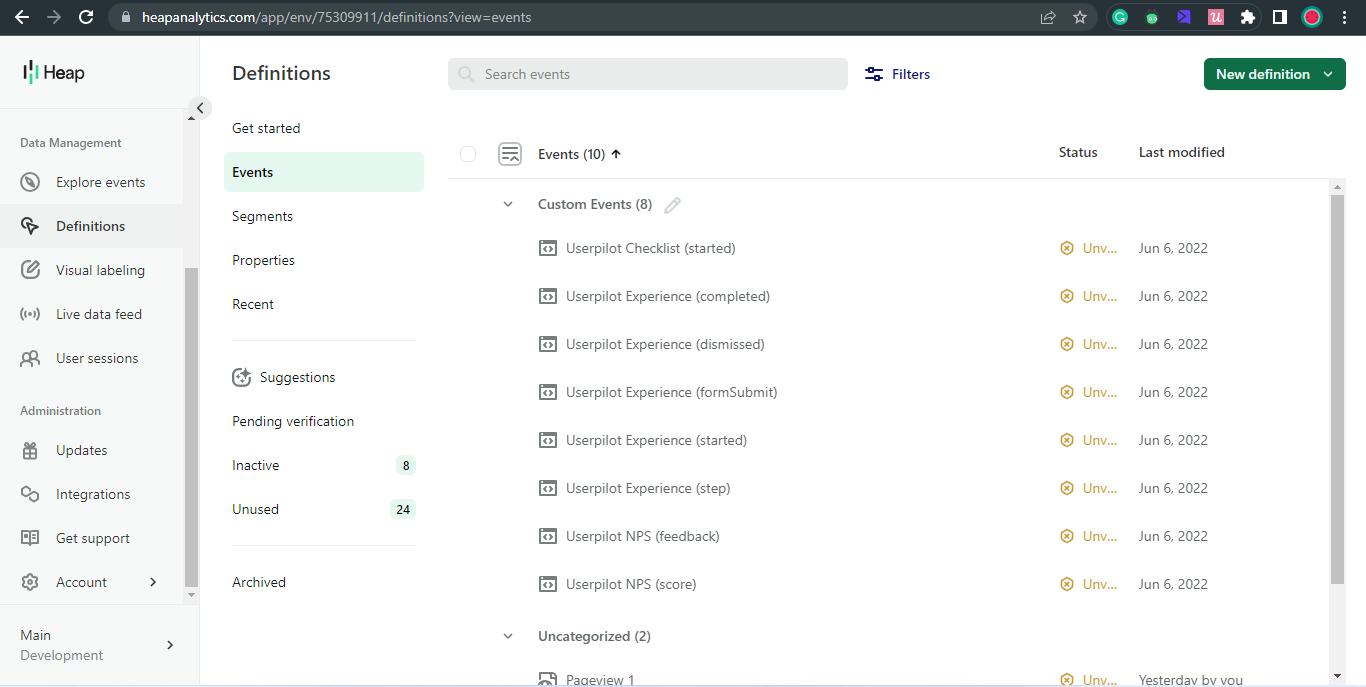Expand the Account submenu arrow
This screenshot has height=687, width=1366.
tap(153, 582)
